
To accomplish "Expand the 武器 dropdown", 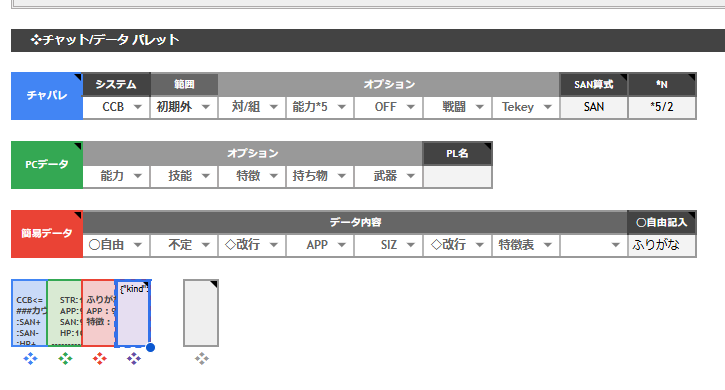I will pyautogui.click(x=411, y=176).
